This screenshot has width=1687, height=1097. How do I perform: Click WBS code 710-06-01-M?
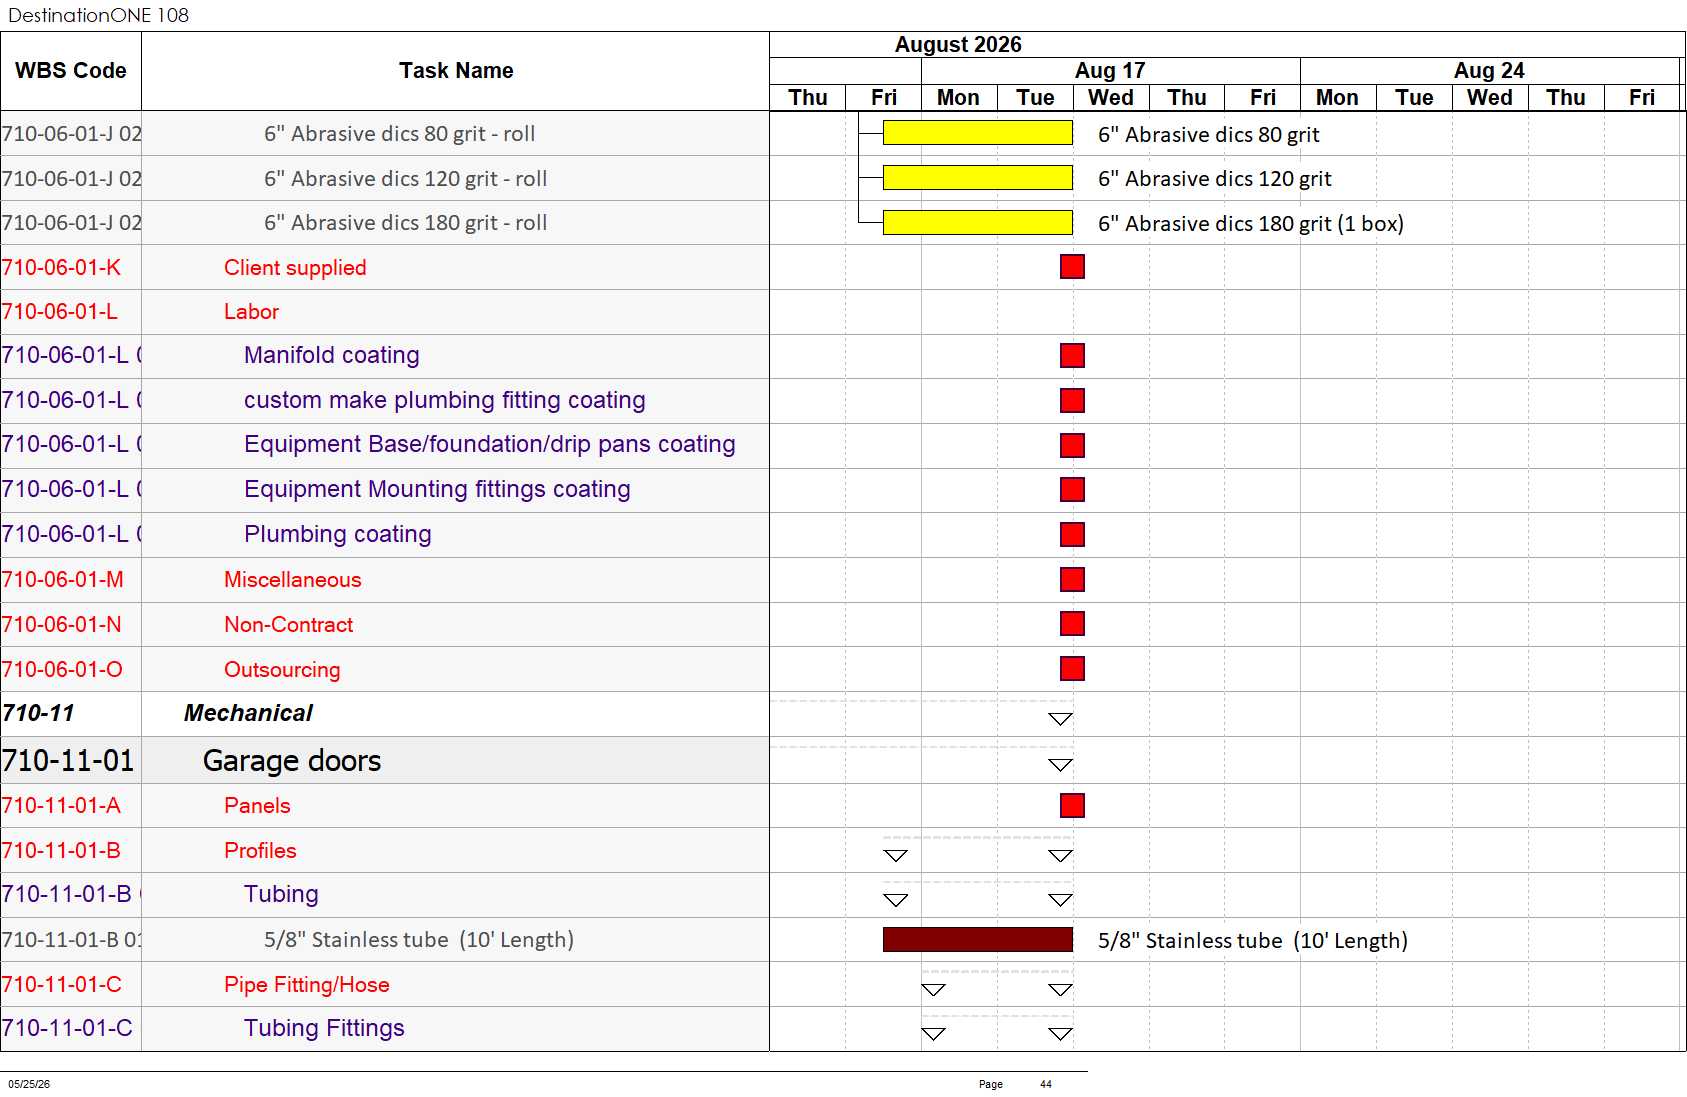tap(62, 580)
